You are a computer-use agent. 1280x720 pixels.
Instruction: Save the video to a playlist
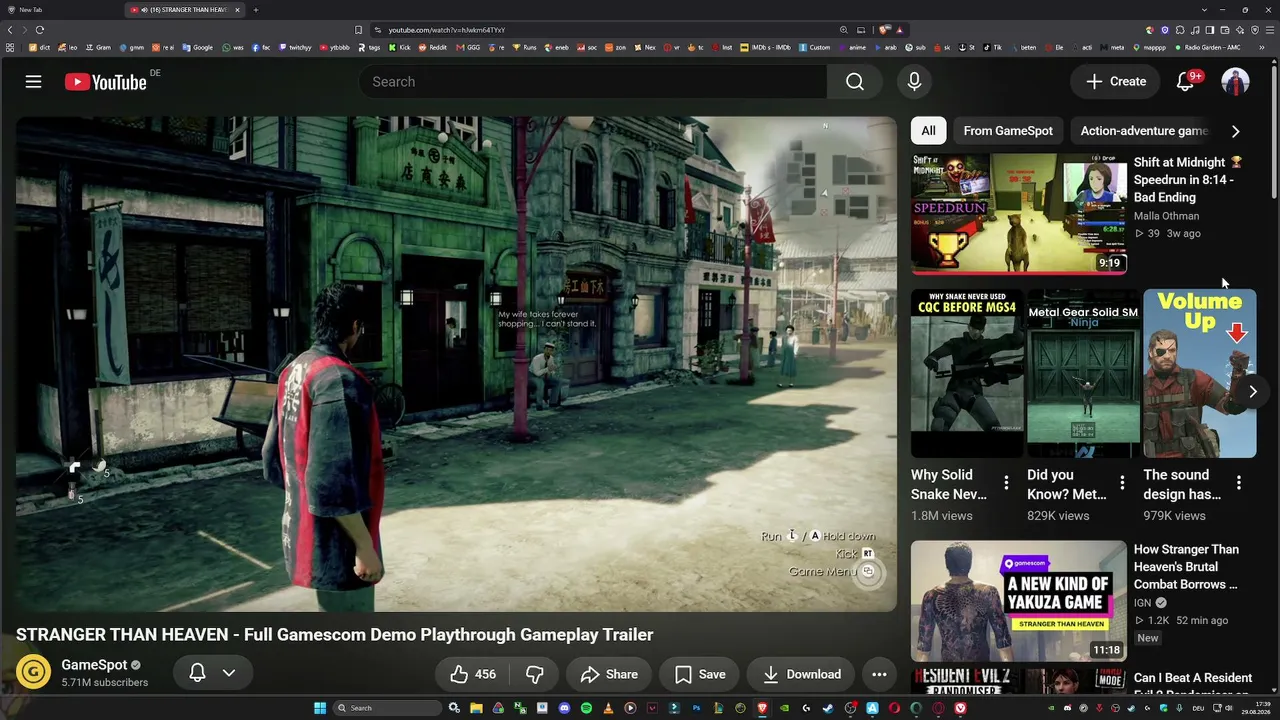(700, 674)
